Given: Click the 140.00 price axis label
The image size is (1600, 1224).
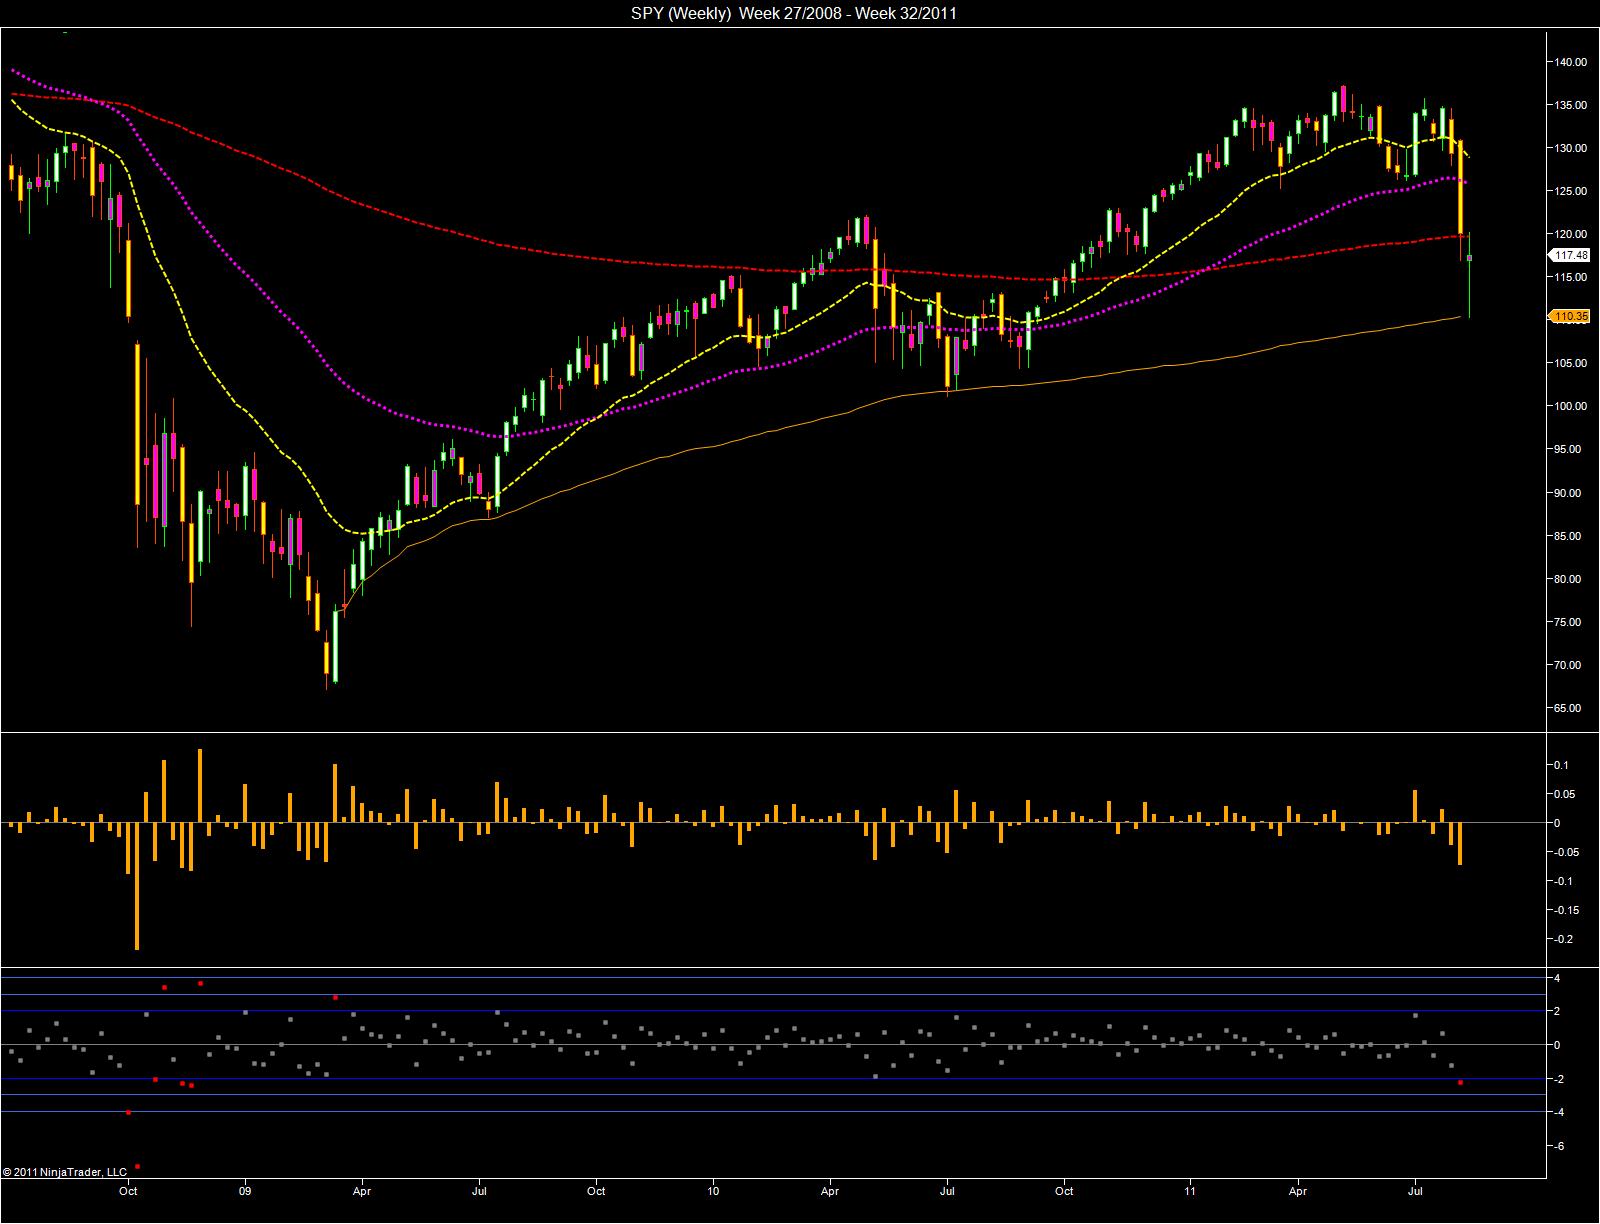Looking at the screenshot, I should point(1572,62).
